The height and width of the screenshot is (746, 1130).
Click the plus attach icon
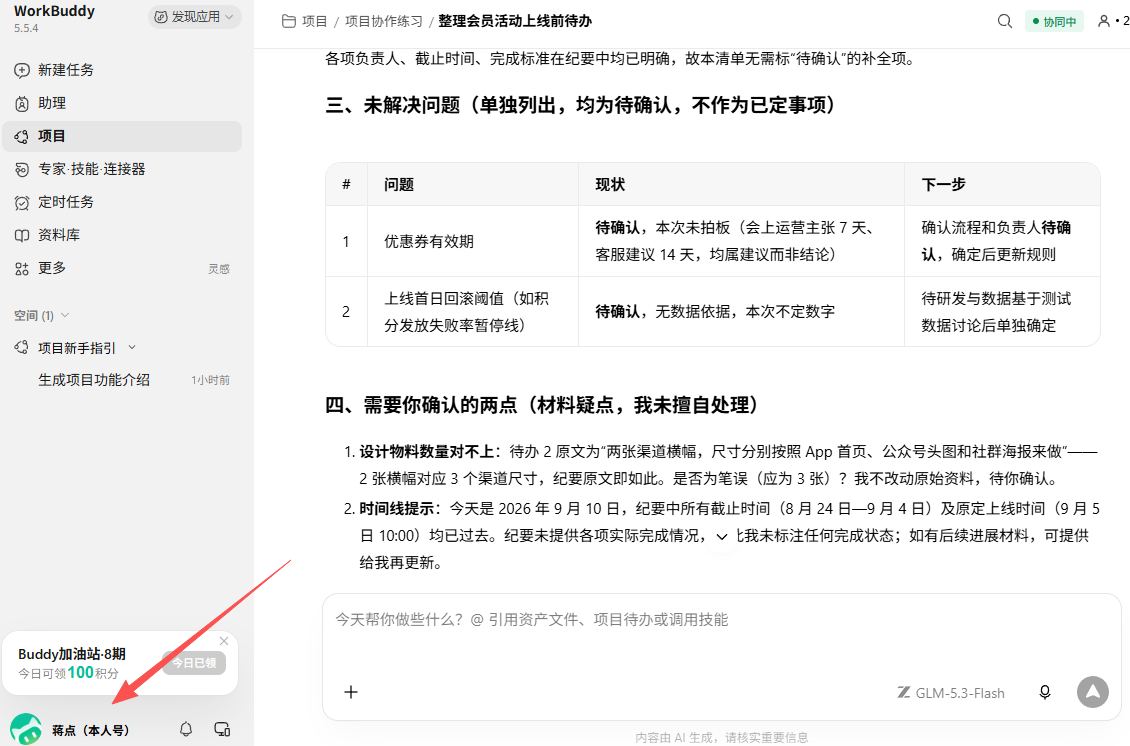pos(351,692)
